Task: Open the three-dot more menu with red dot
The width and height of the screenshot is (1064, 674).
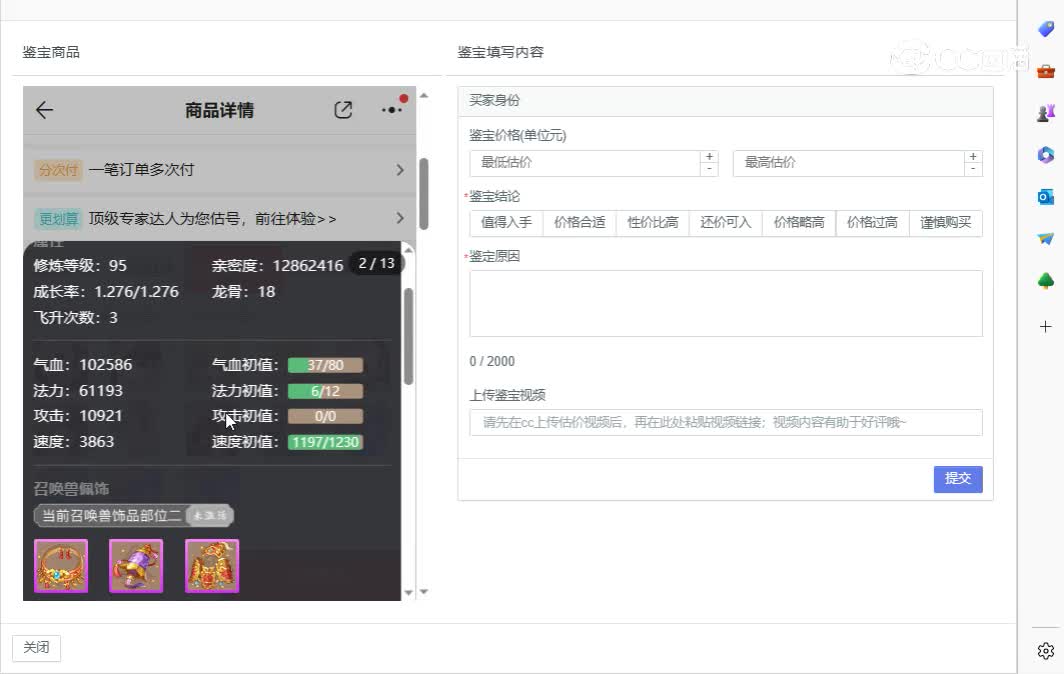Action: (x=394, y=107)
